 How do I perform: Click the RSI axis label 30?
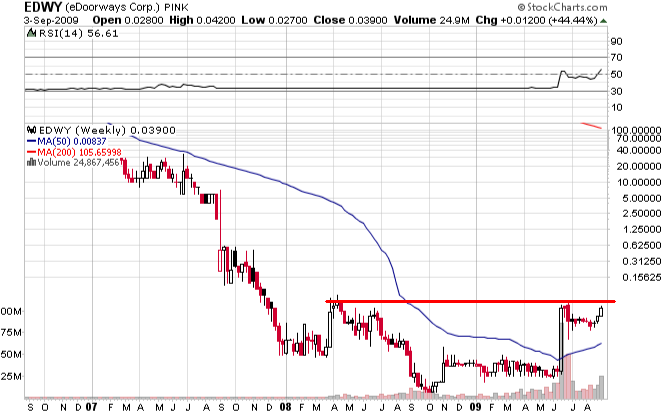616,91
